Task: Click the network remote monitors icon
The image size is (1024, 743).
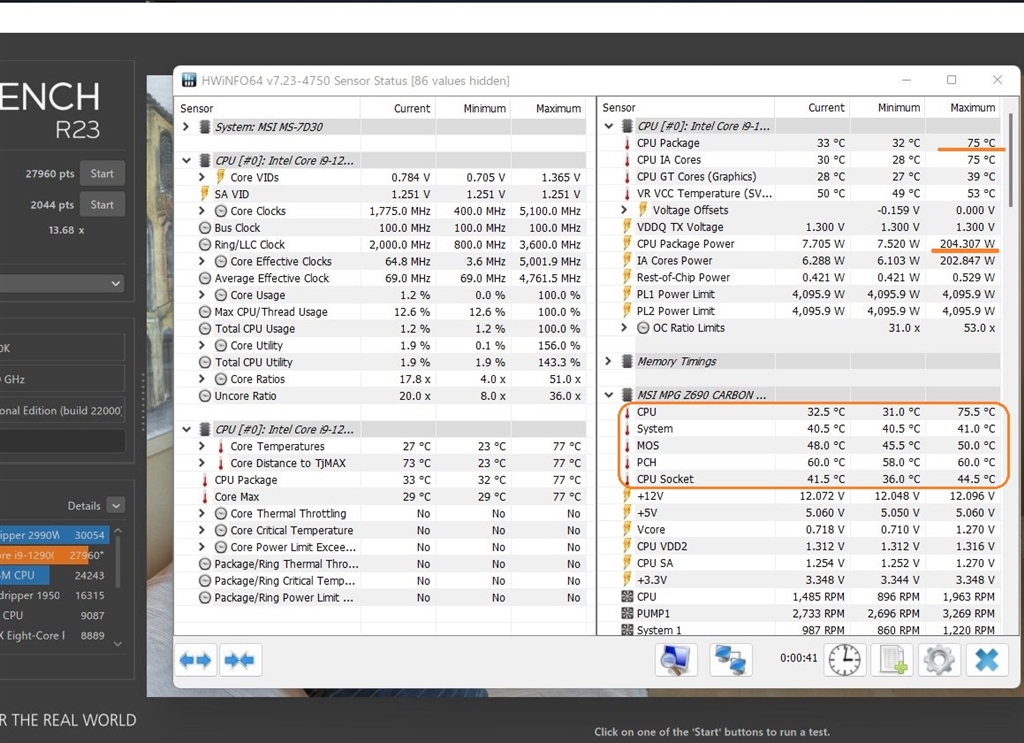Action: coord(730,660)
